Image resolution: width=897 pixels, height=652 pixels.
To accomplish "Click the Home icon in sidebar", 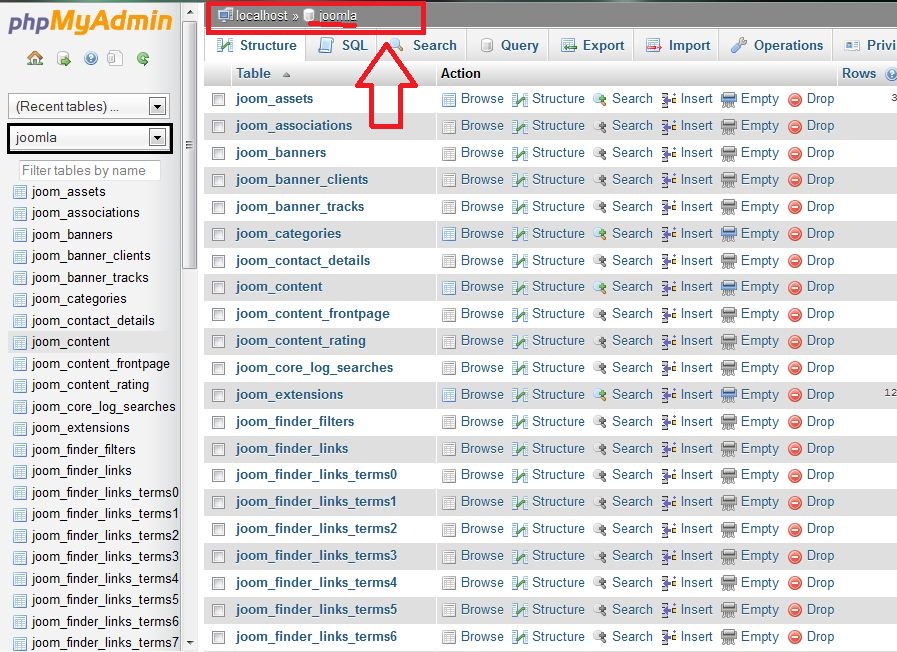I will pyautogui.click(x=35, y=59).
